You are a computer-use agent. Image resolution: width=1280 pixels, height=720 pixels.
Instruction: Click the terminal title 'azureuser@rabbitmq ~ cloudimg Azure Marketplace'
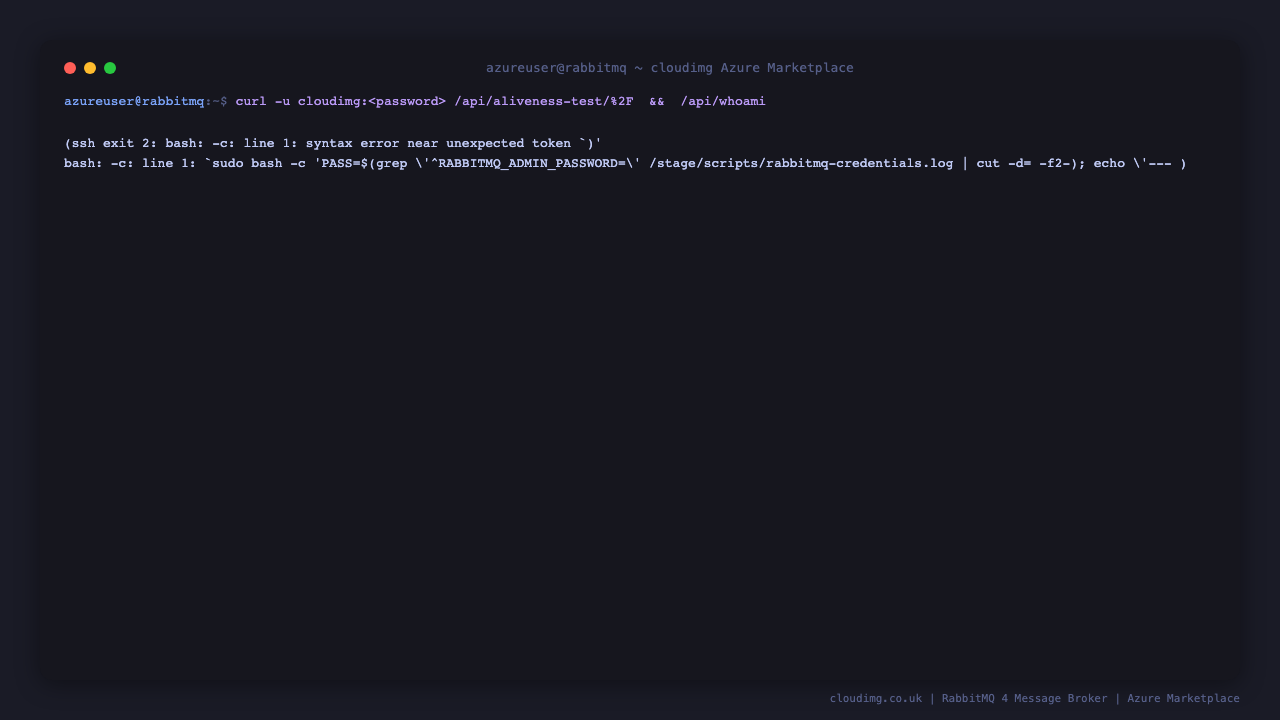(670, 68)
